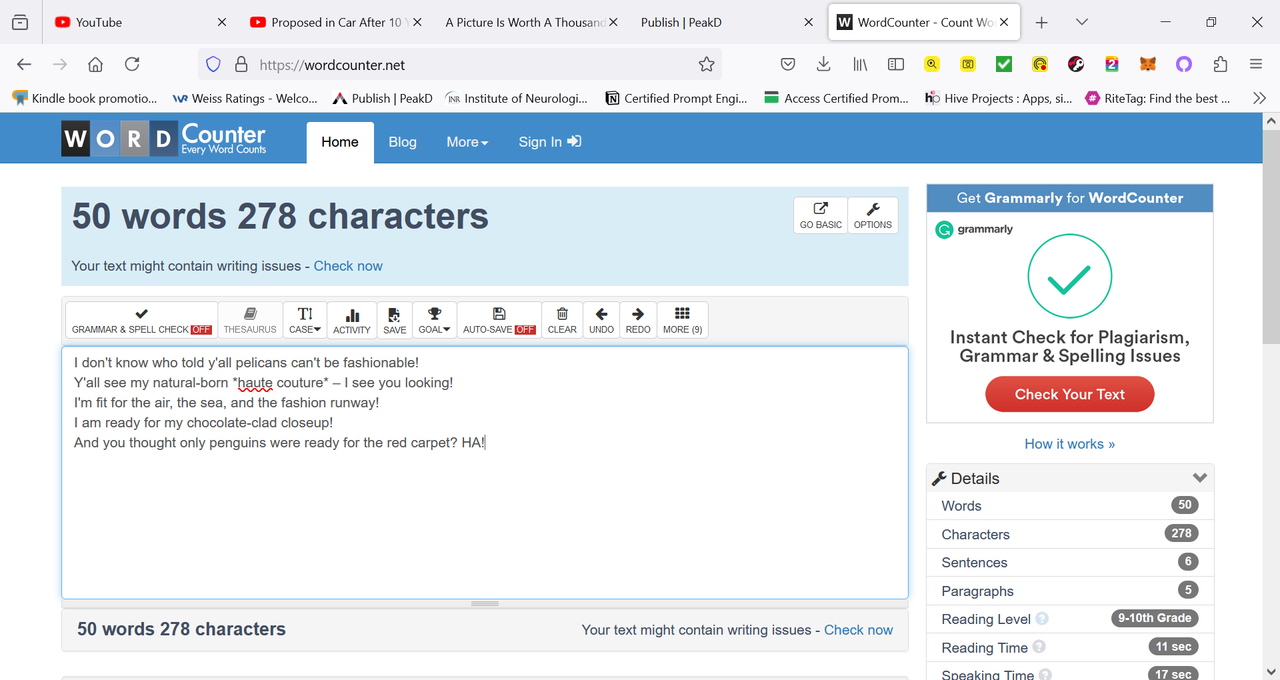Image resolution: width=1280 pixels, height=680 pixels.
Task: Click the scrollbar down arrow
Action: tap(1271, 671)
